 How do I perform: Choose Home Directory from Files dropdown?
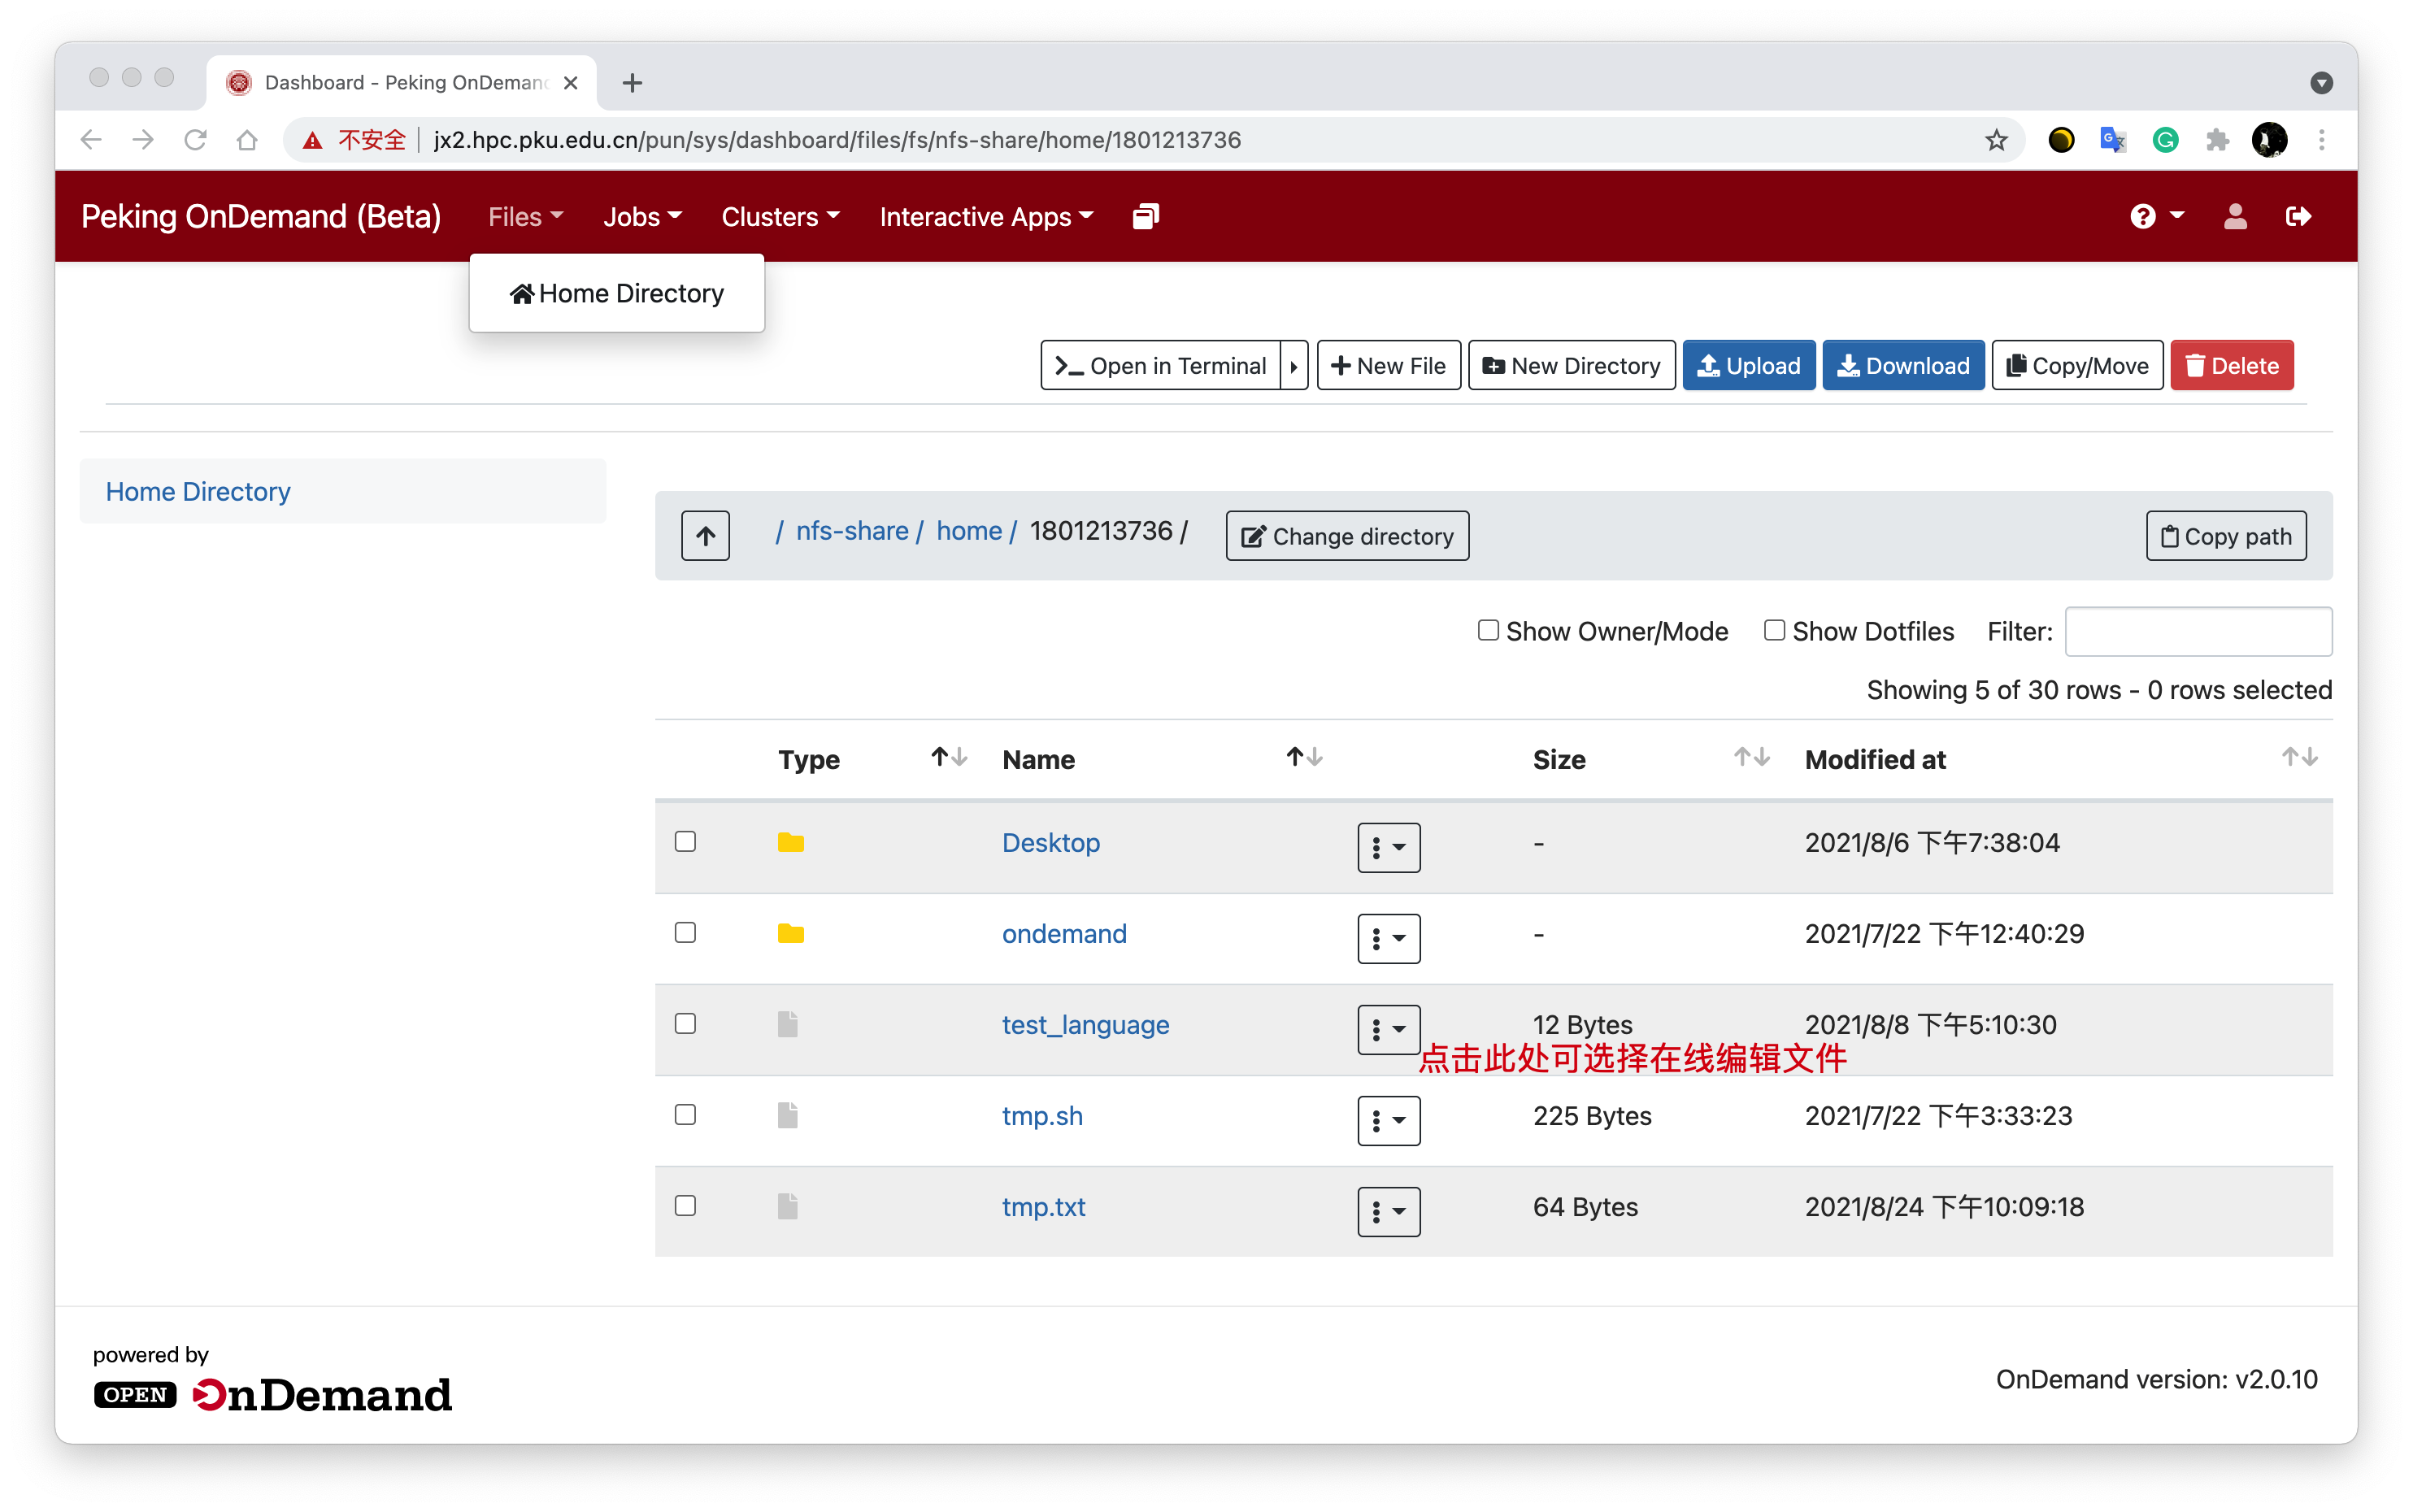(616, 293)
